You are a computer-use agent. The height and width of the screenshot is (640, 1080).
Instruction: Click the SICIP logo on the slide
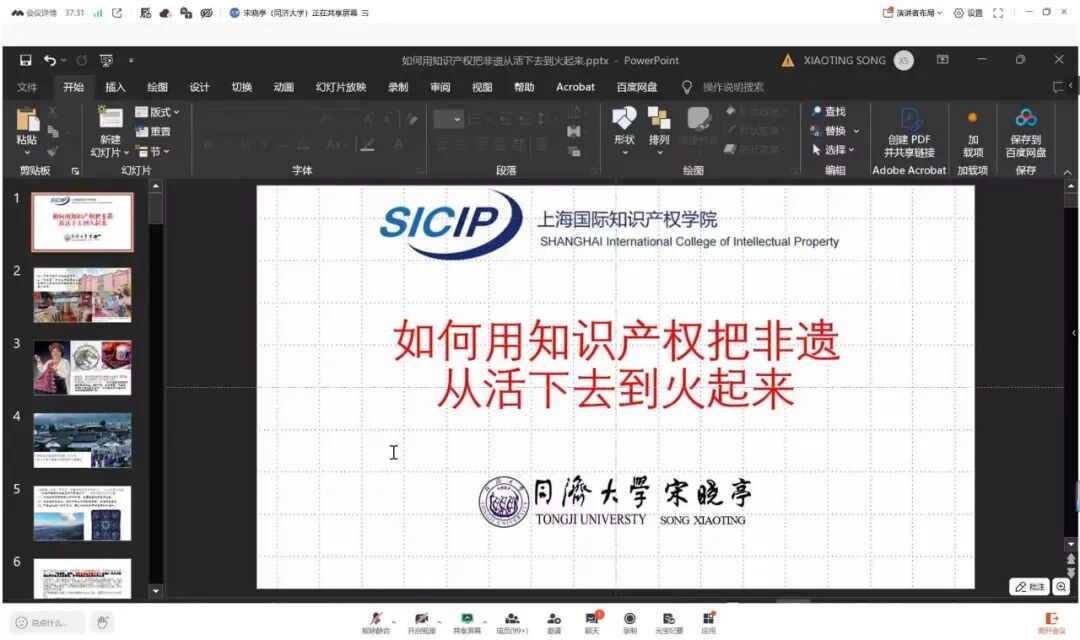click(451, 224)
